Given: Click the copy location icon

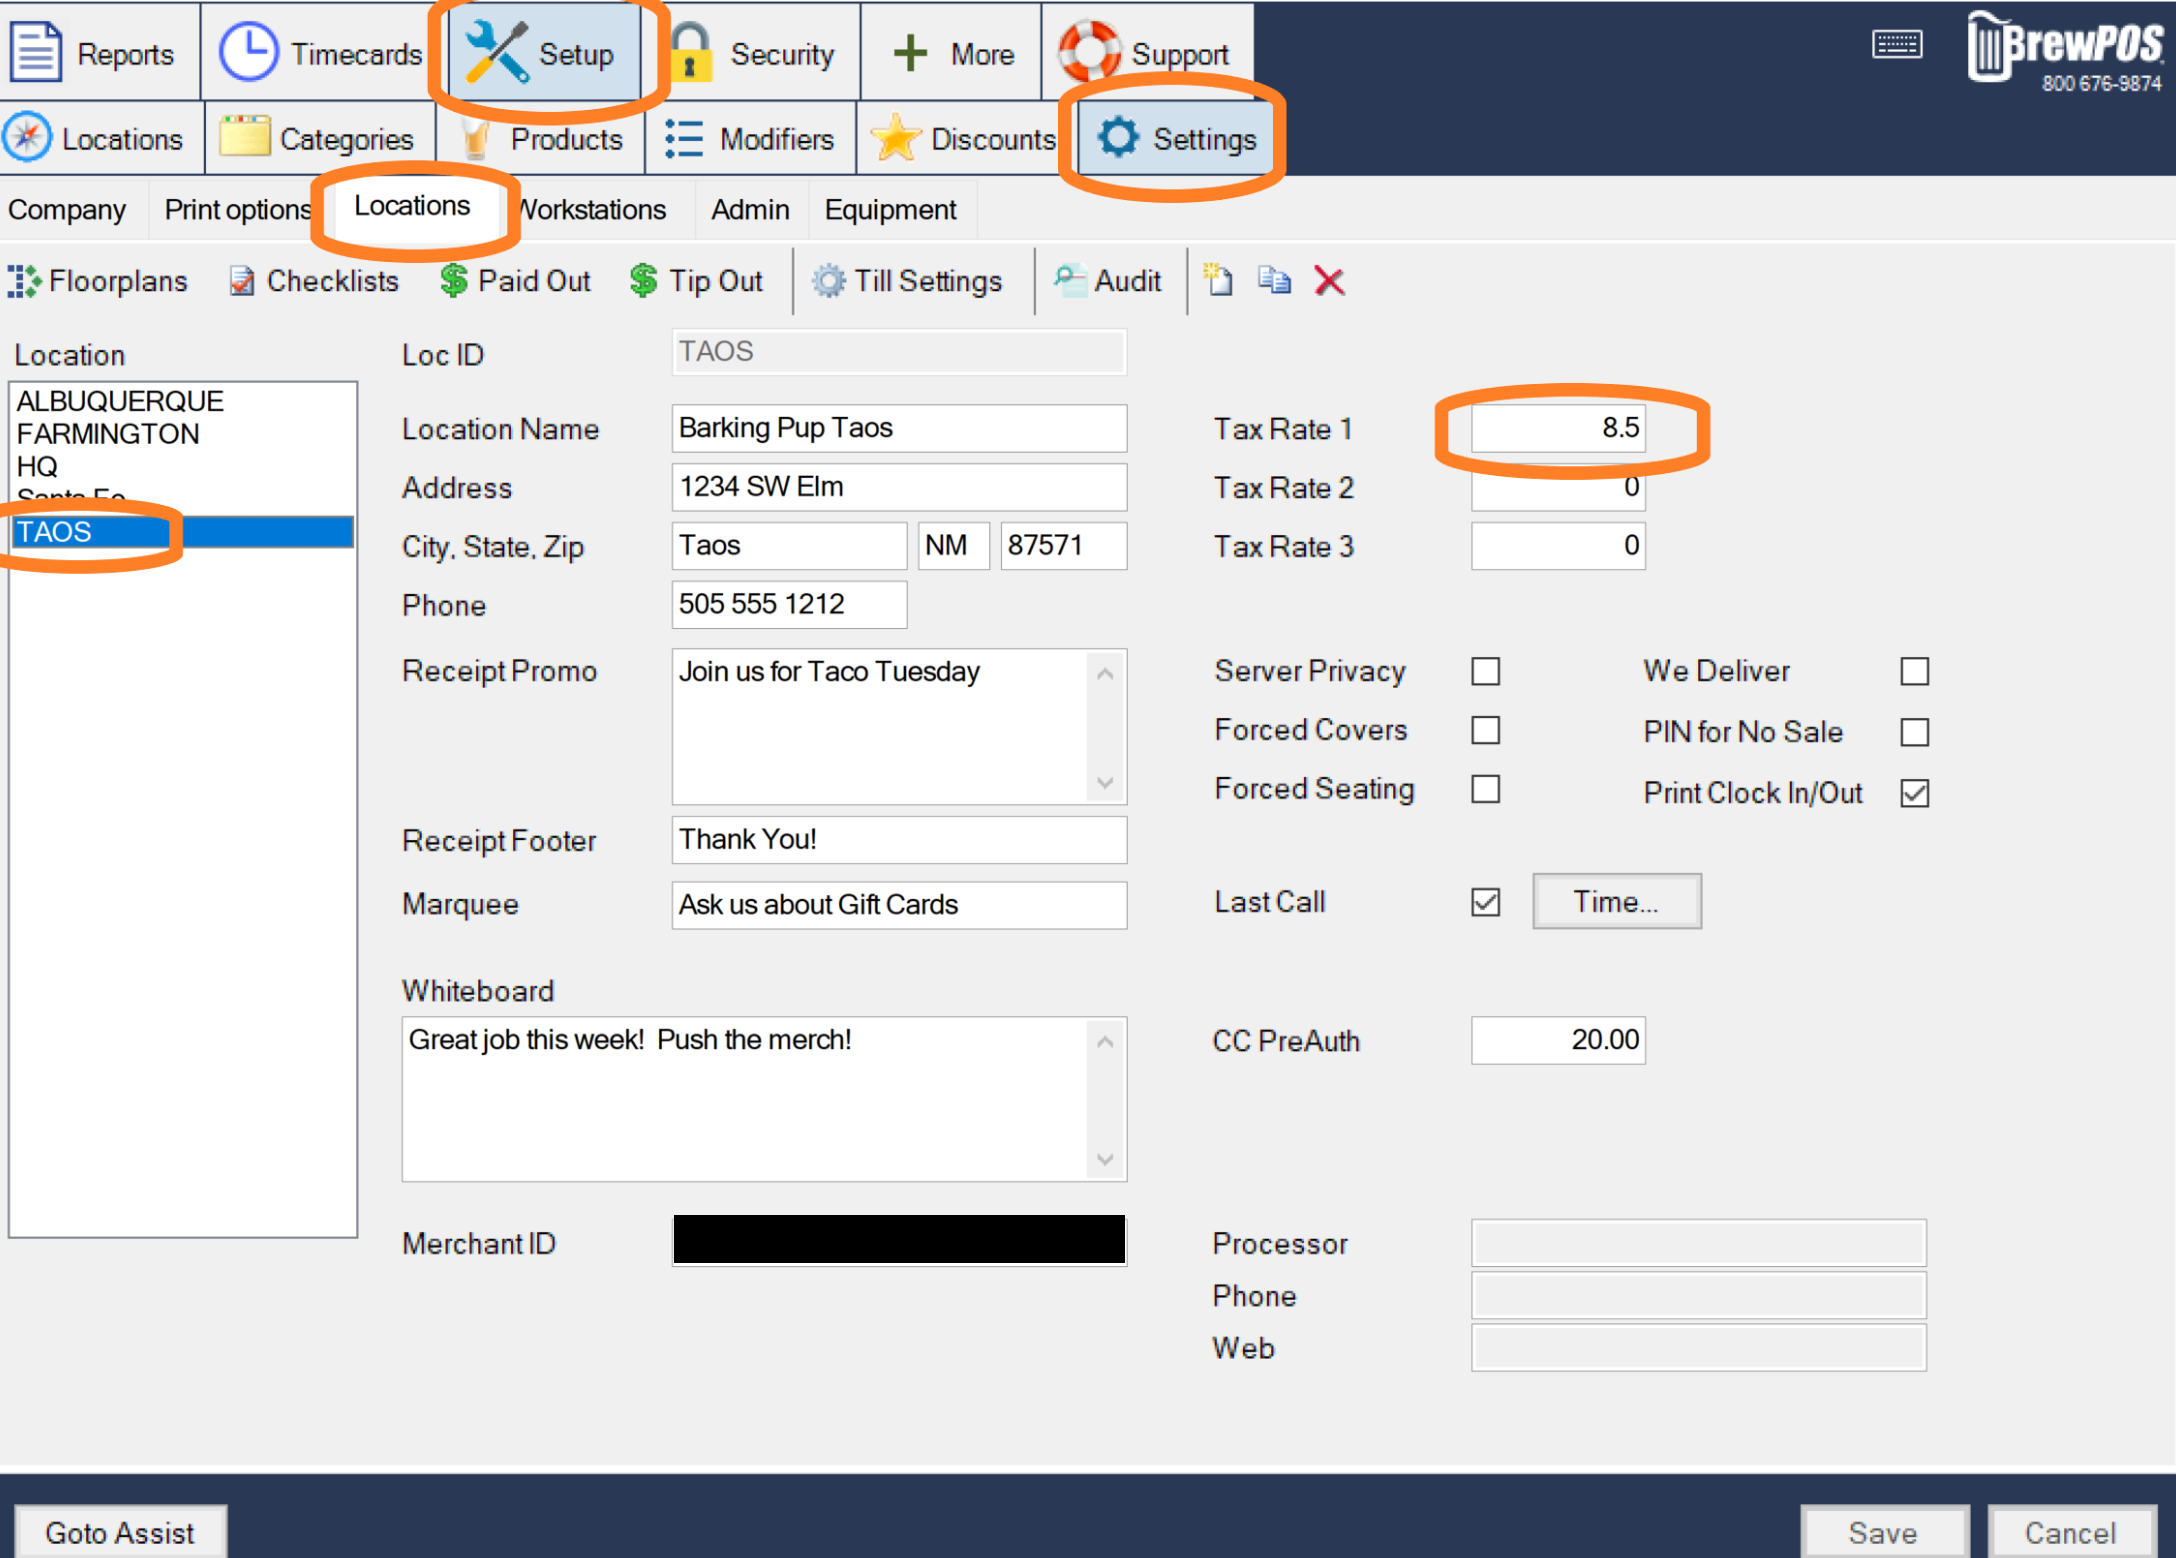Looking at the screenshot, I should click(x=1274, y=280).
